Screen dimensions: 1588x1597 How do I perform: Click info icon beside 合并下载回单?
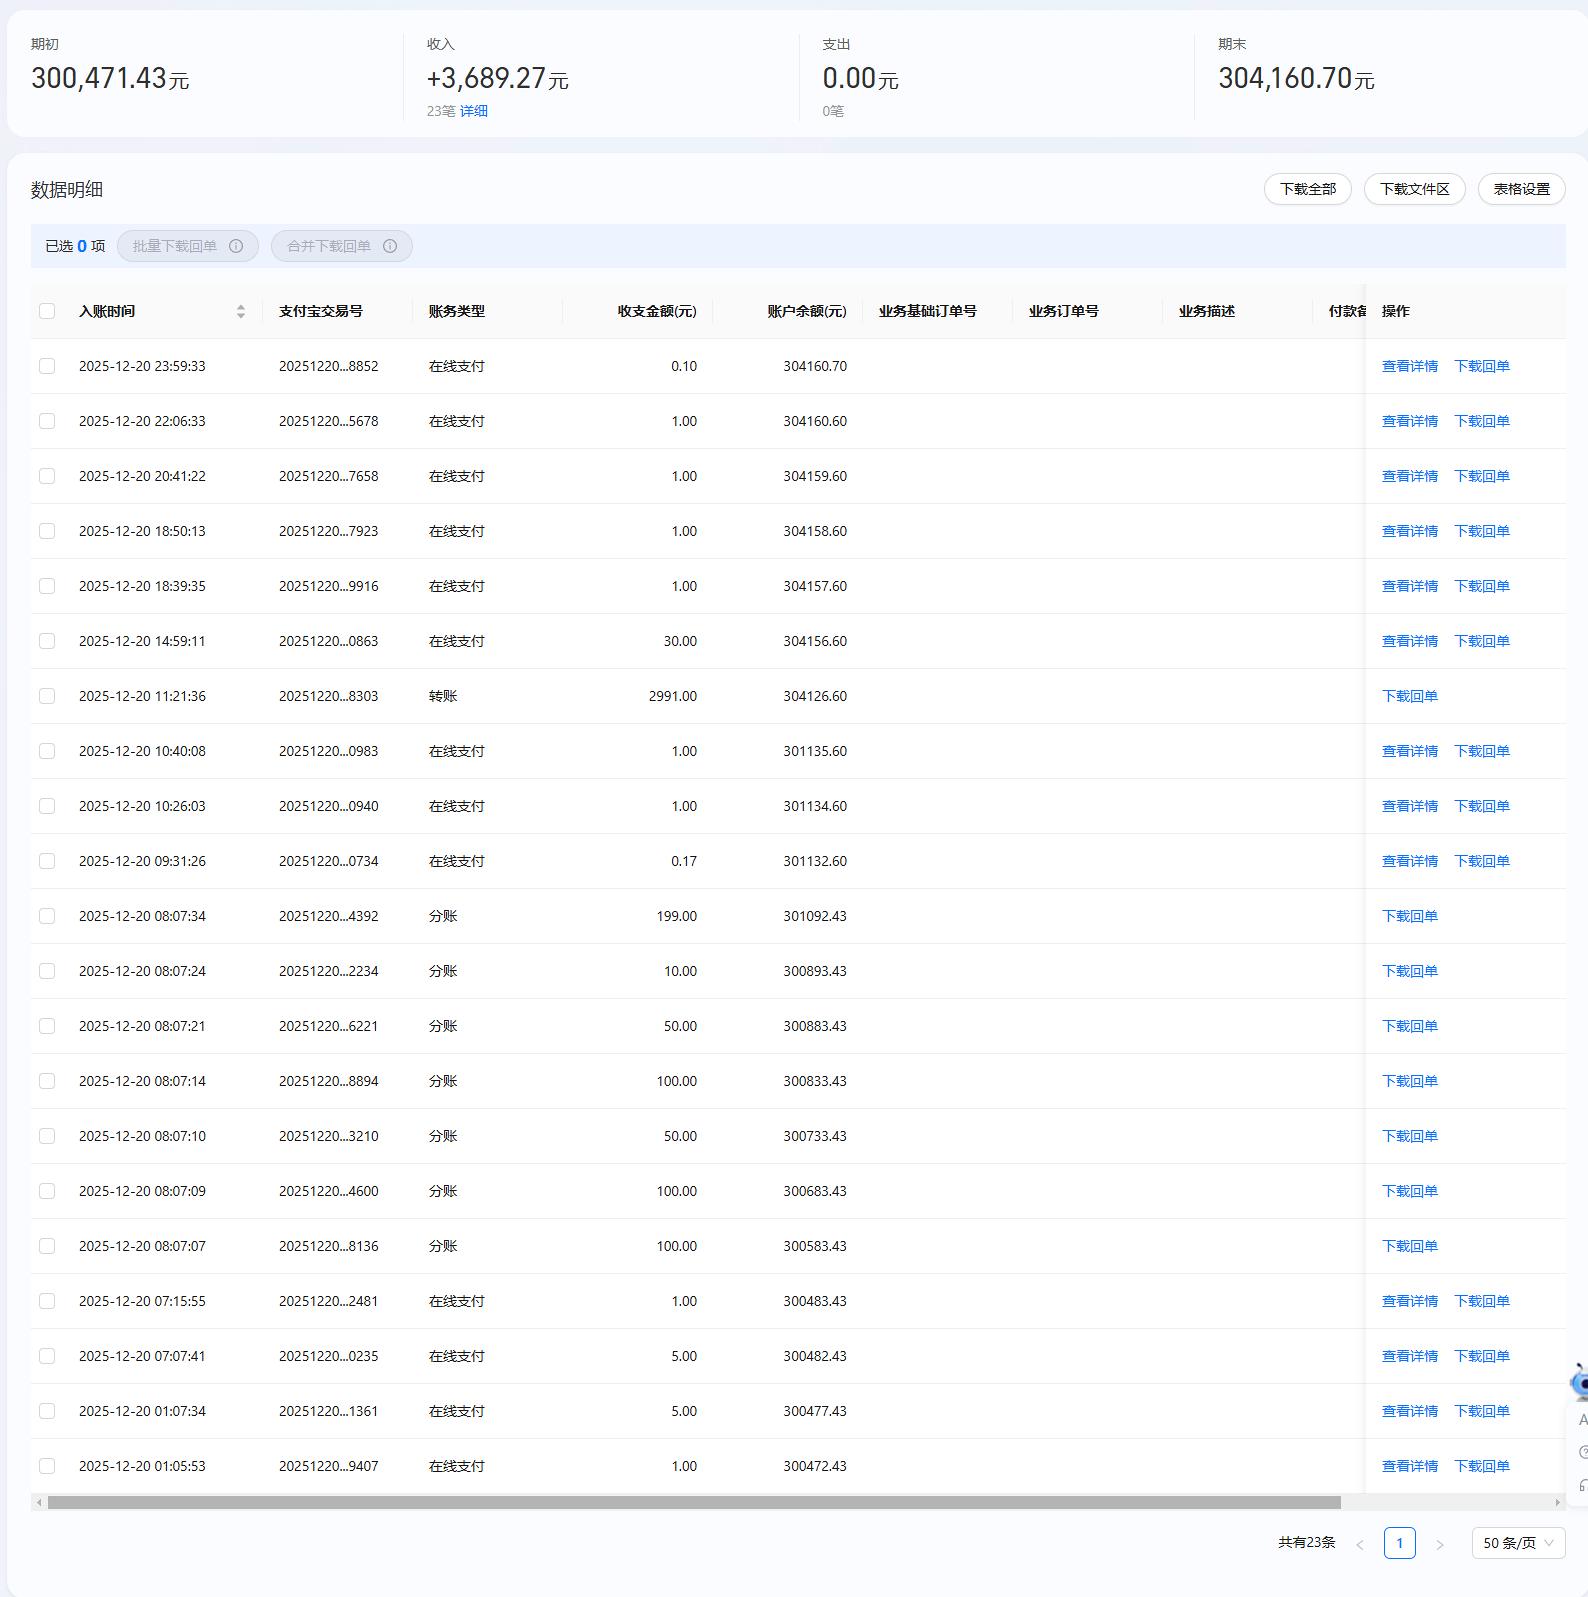click(x=390, y=246)
